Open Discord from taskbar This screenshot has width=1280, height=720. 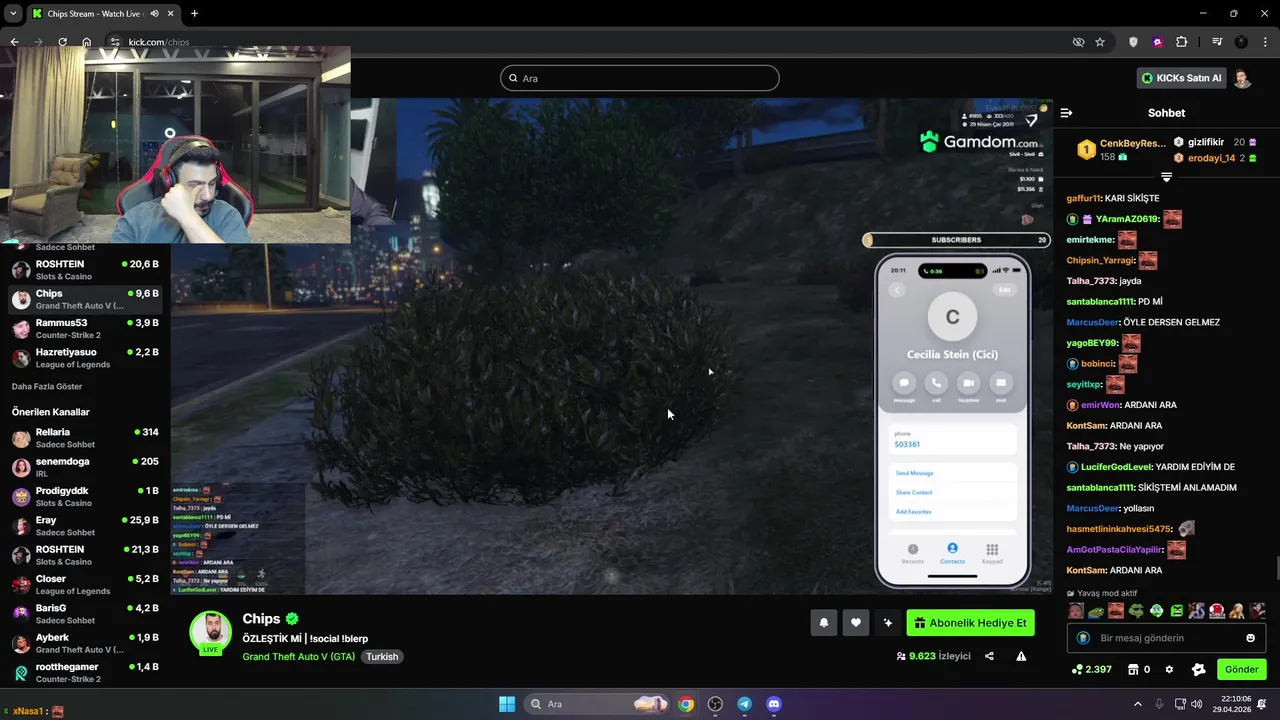click(773, 704)
